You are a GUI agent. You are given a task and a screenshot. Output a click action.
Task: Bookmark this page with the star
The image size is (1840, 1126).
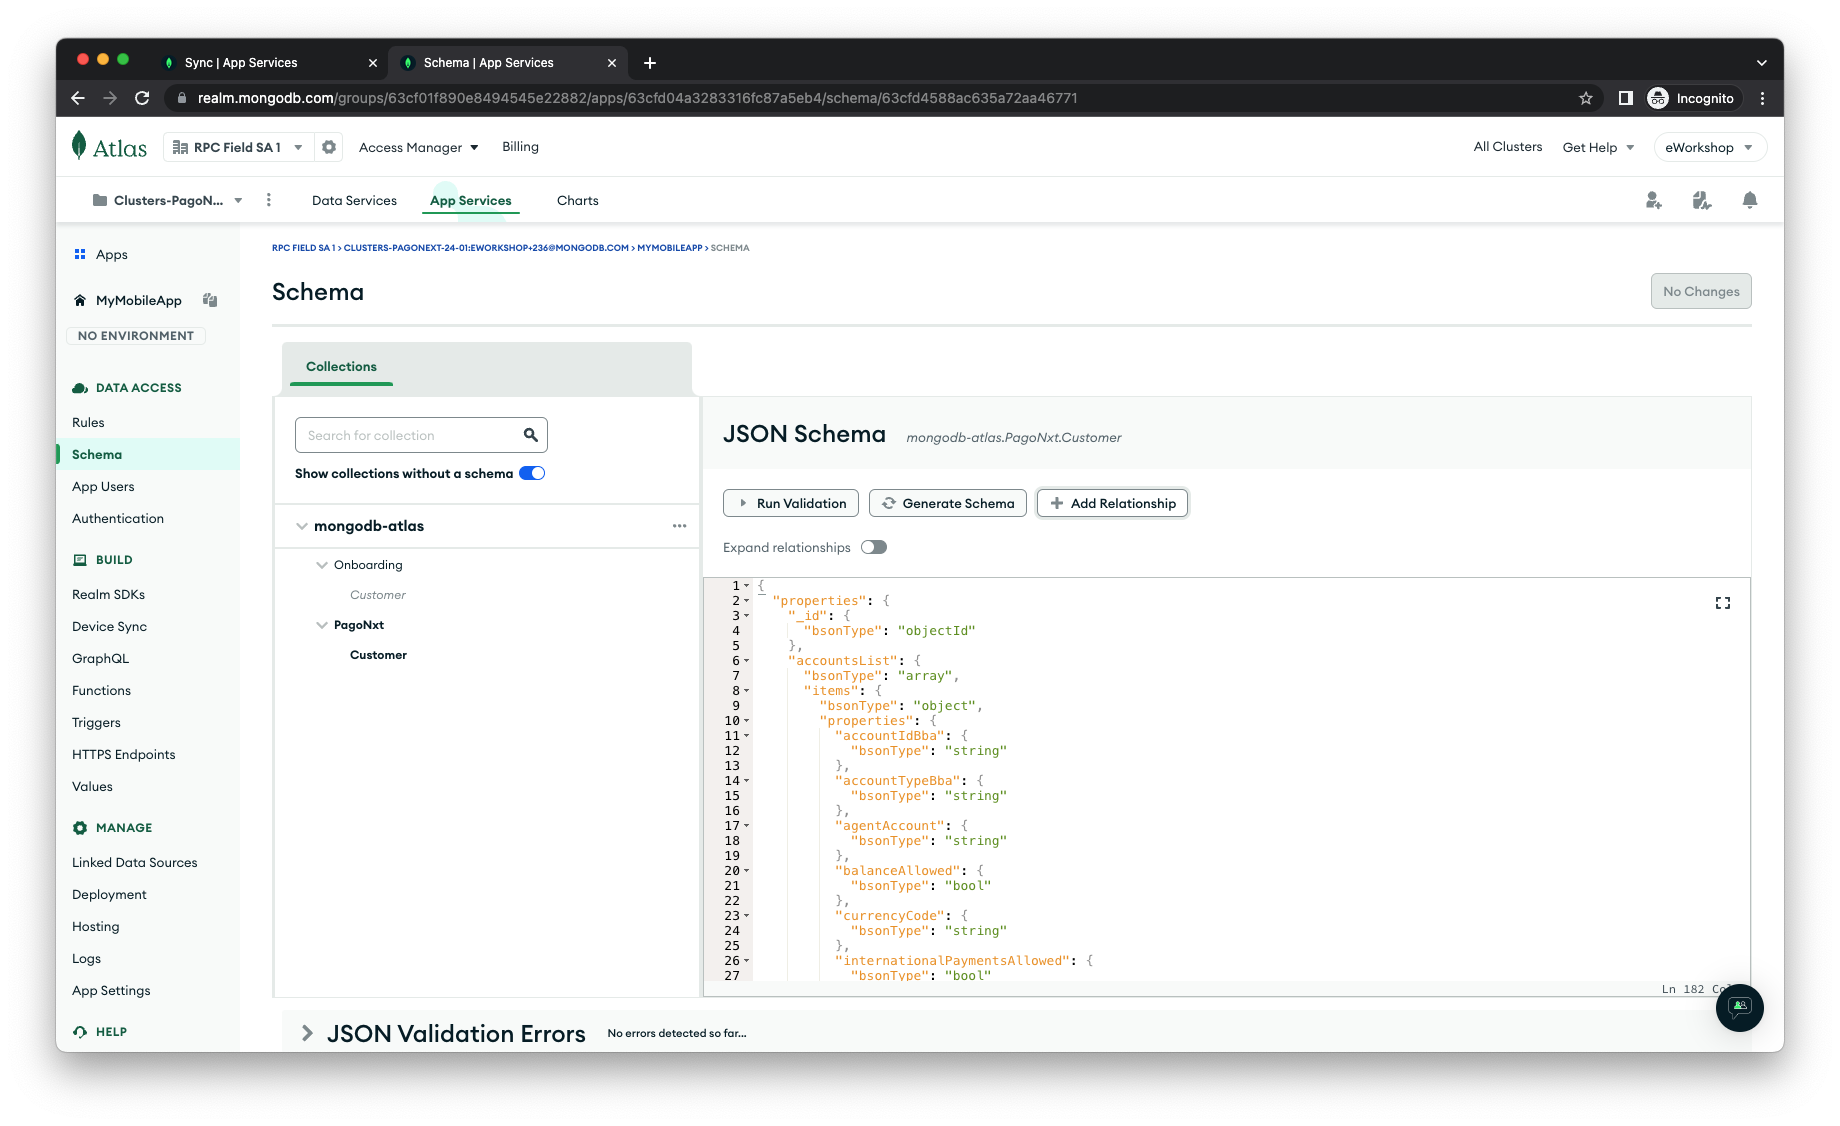coord(1586,98)
